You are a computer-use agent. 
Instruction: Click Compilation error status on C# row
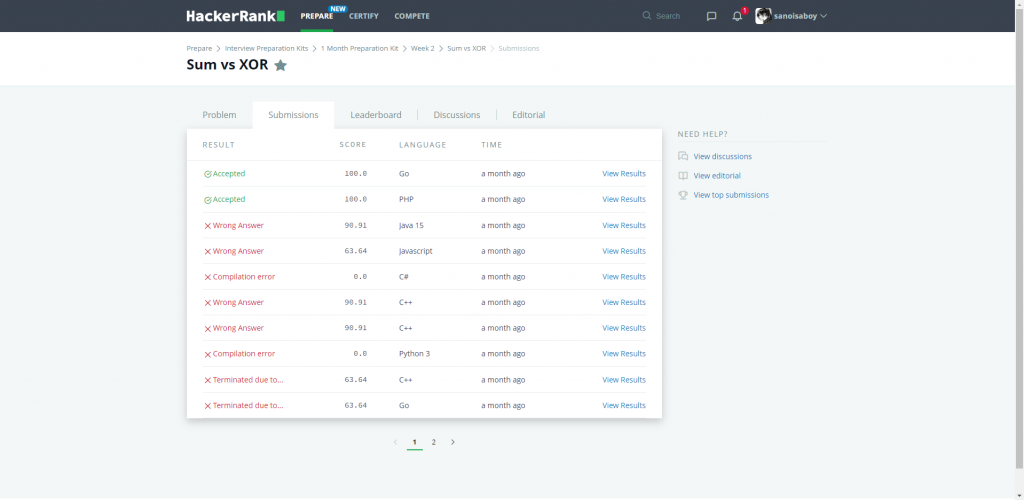click(240, 277)
